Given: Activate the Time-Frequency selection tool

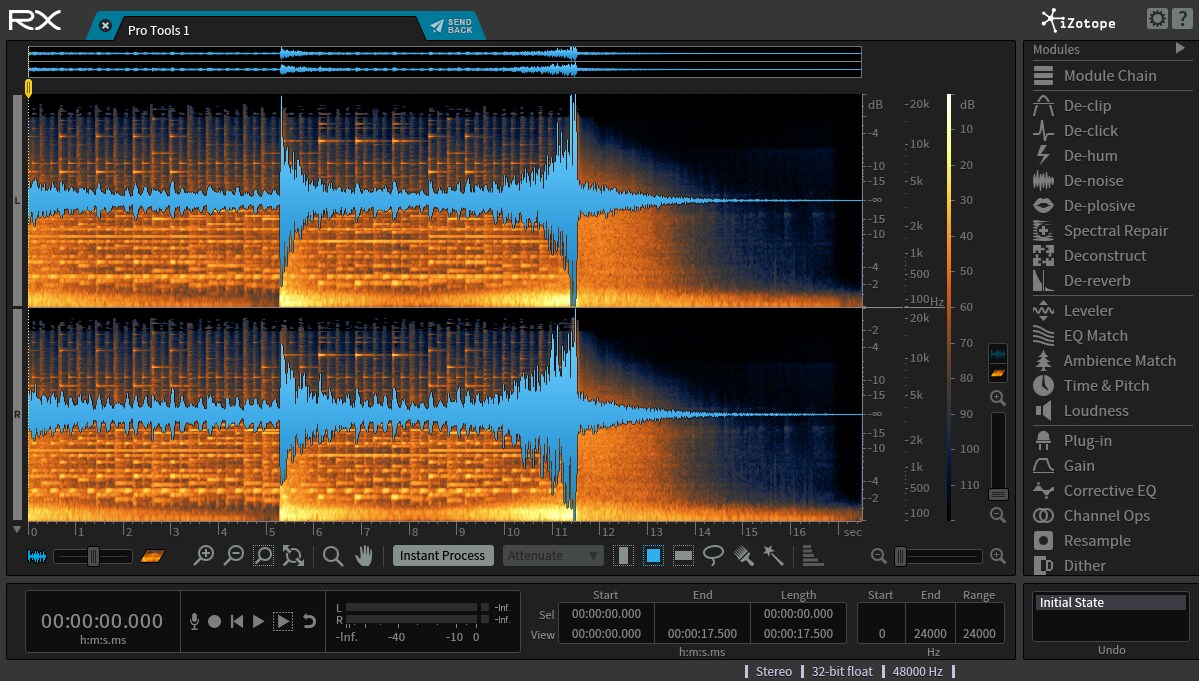Looking at the screenshot, I should pos(653,556).
